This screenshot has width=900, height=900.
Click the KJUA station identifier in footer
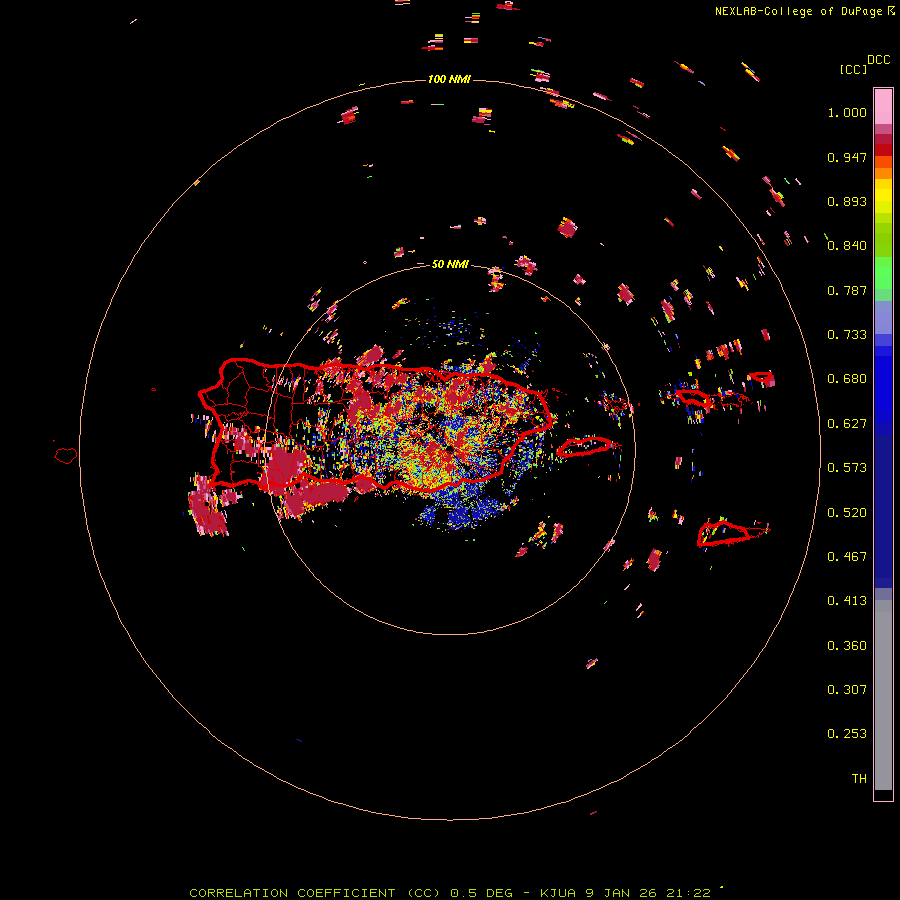558,893
